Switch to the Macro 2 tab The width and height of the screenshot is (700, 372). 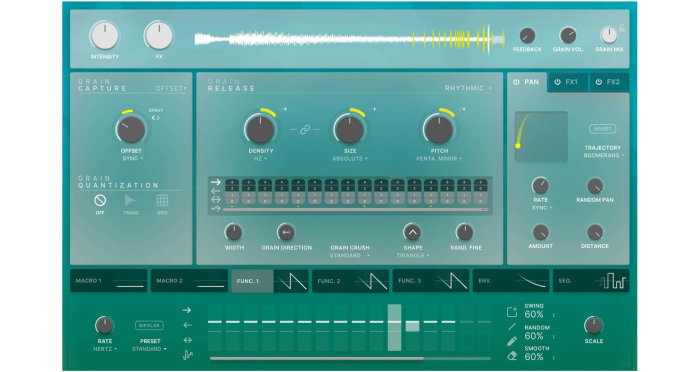(x=189, y=281)
